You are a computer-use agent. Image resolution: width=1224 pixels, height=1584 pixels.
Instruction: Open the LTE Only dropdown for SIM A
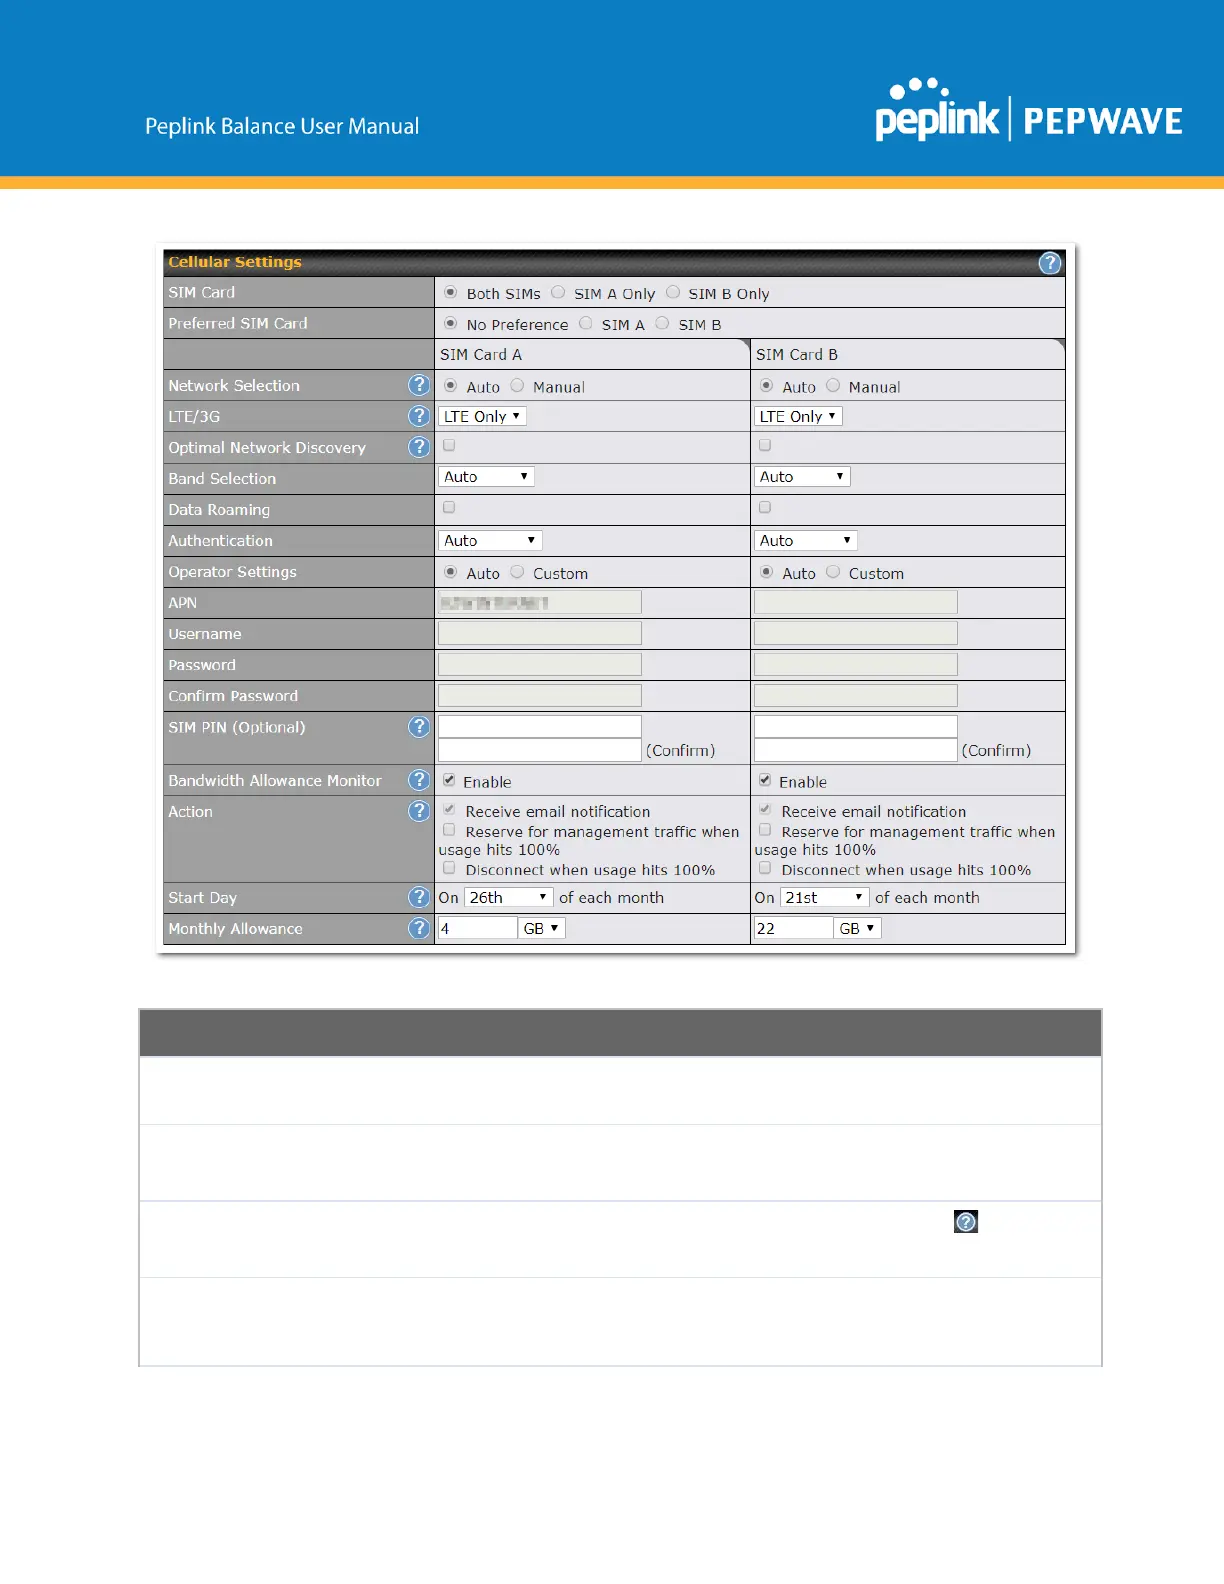482,417
